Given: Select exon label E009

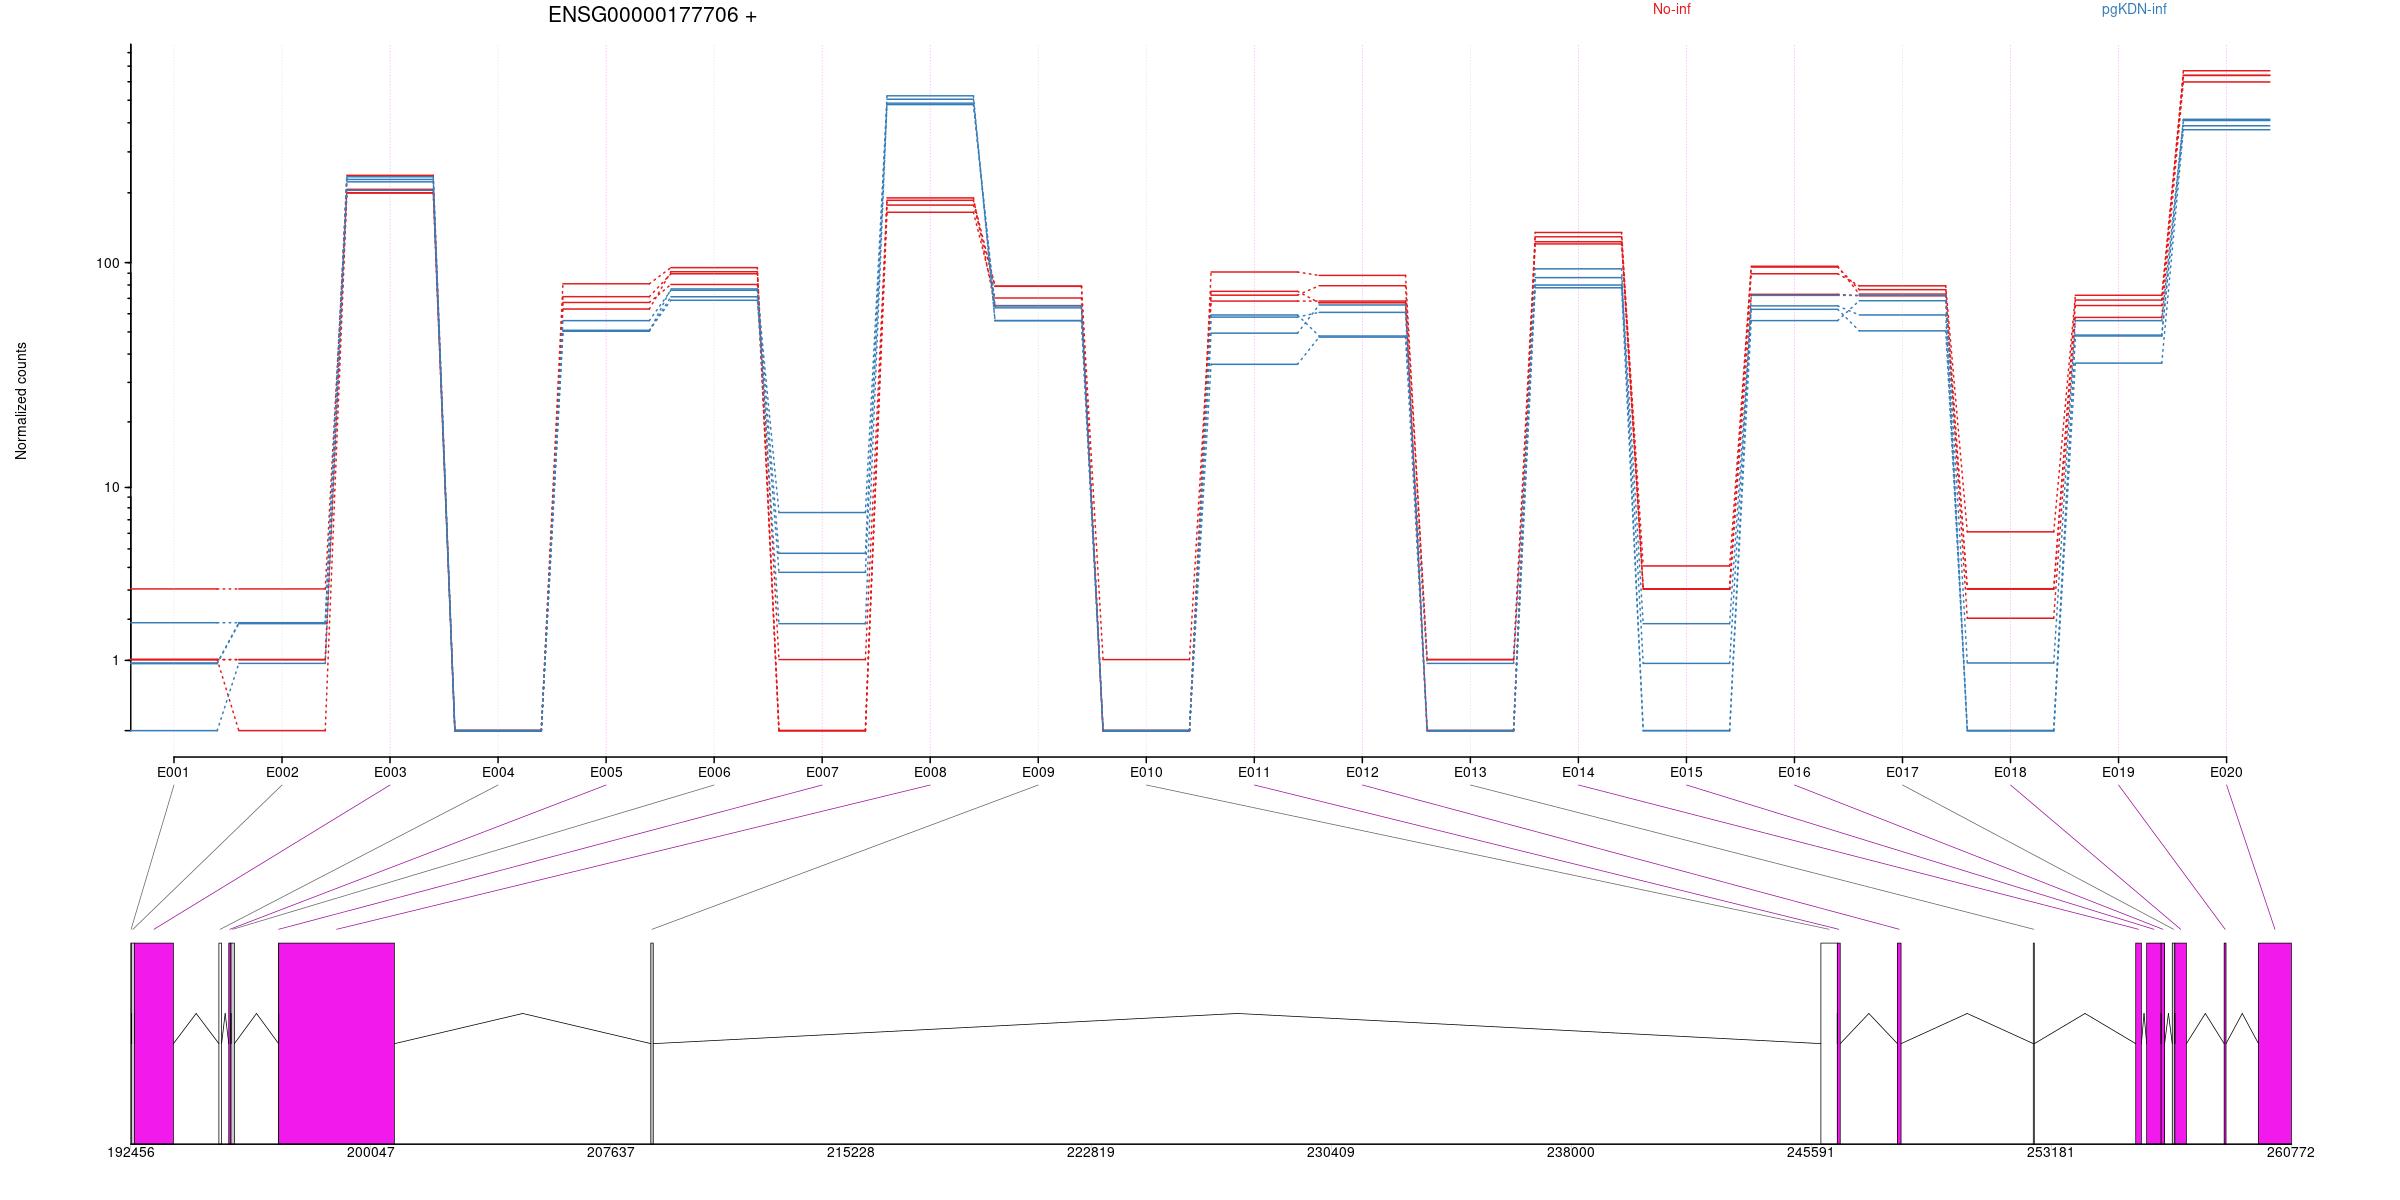Looking at the screenshot, I should pyautogui.click(x=1038, y=772).
